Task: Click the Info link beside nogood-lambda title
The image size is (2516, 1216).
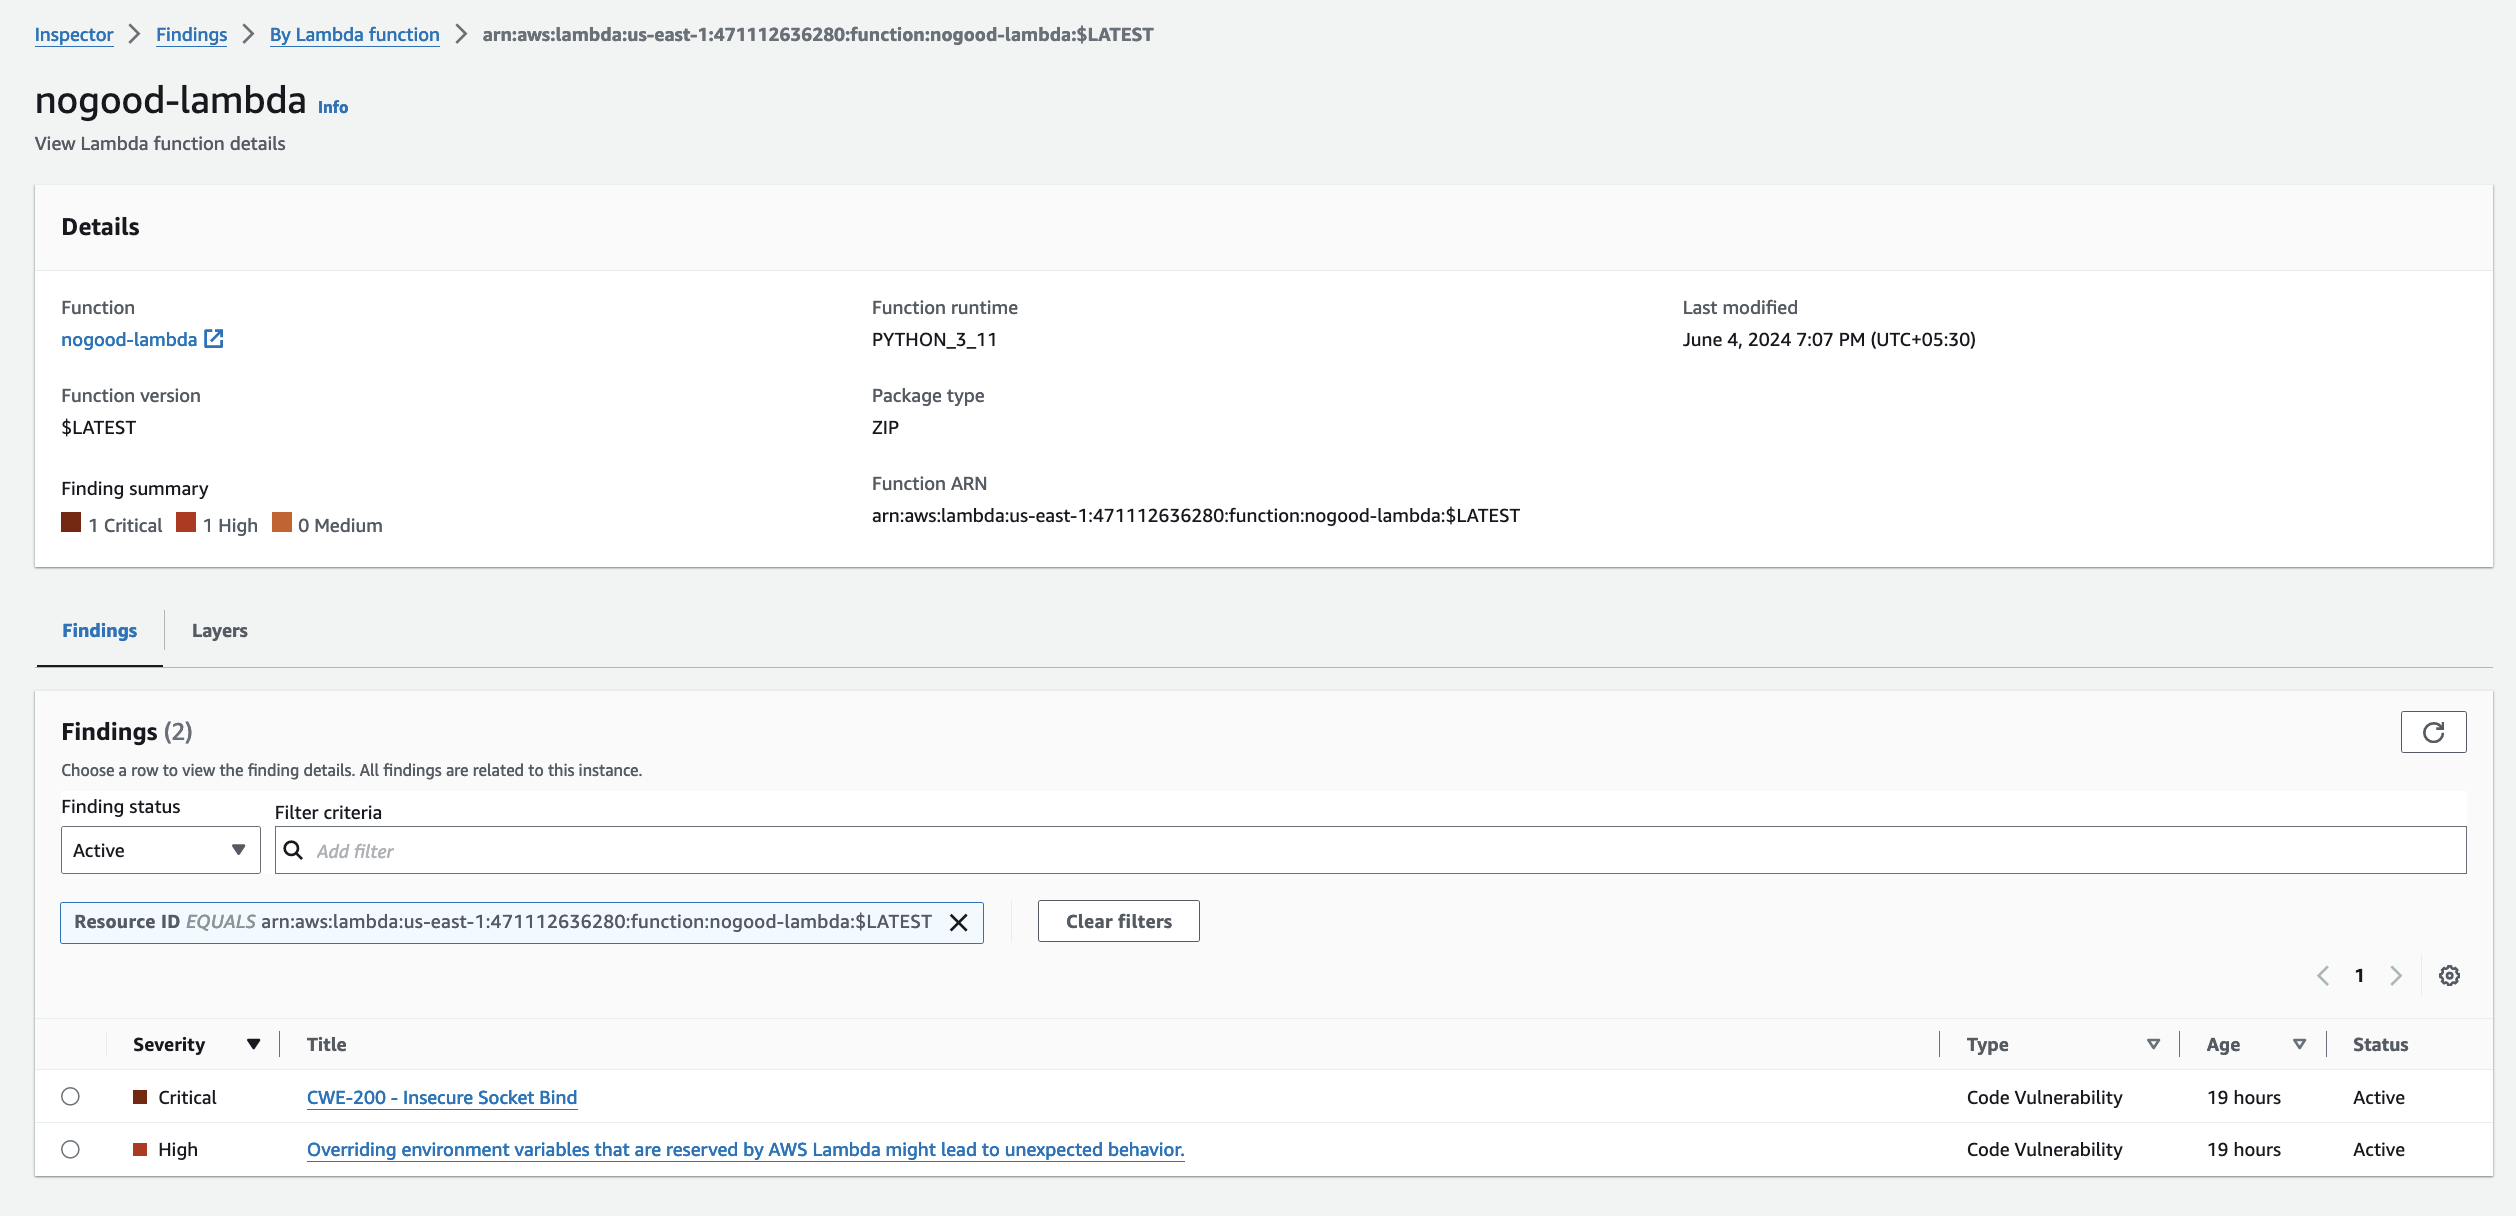Action: [x=332, y=107]
